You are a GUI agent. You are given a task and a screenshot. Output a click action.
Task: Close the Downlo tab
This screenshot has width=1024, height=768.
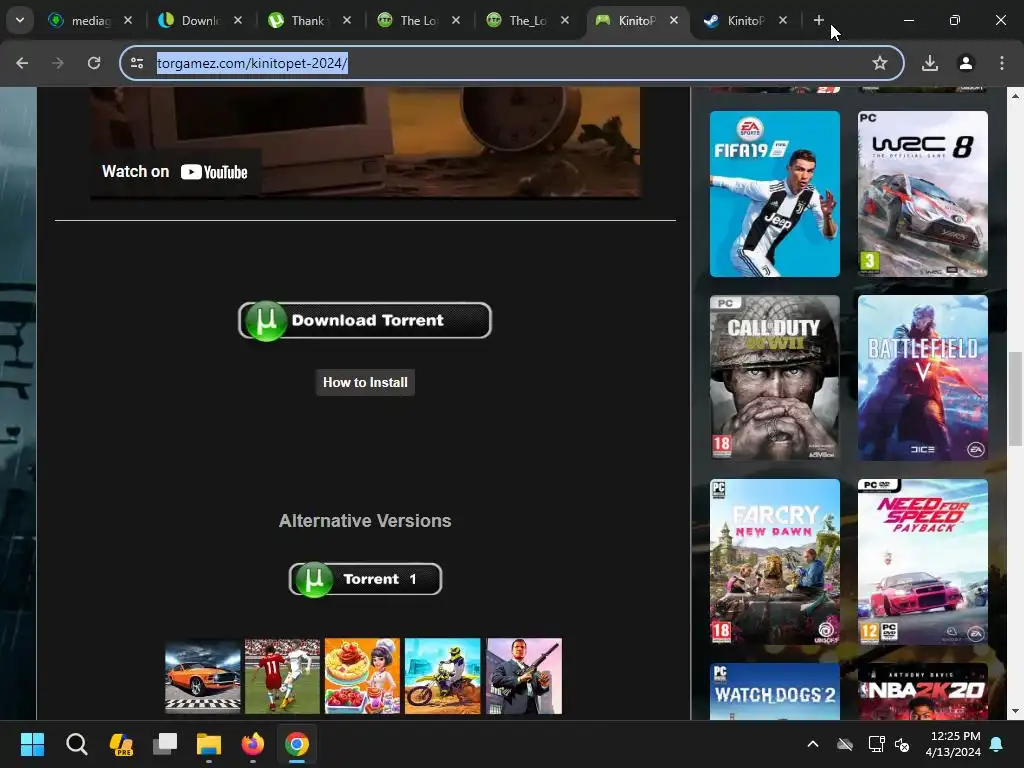click(x=238, y=20)
